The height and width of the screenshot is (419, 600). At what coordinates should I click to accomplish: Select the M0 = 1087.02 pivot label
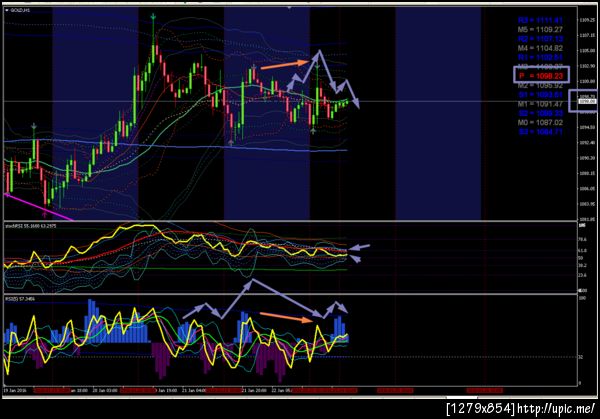(x=540, y=122)
